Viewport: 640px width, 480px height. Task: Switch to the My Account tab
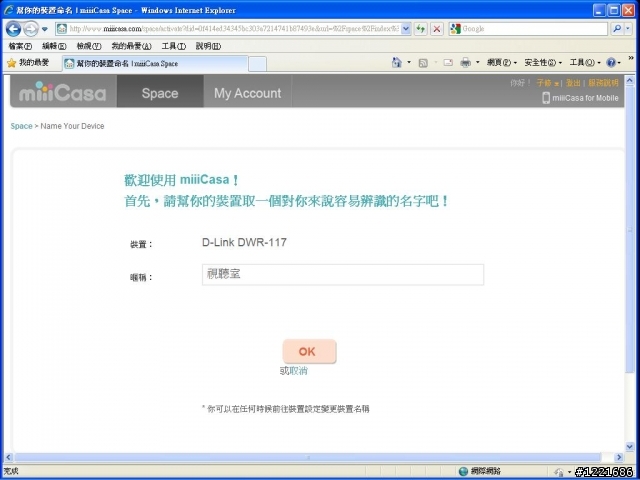[x=247, y=91]
